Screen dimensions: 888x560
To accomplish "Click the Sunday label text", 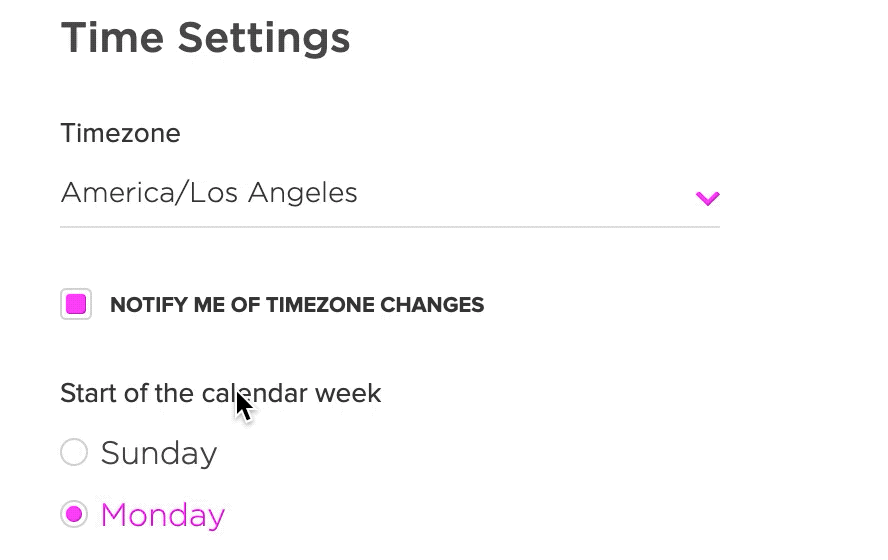I will coord(159,453).
